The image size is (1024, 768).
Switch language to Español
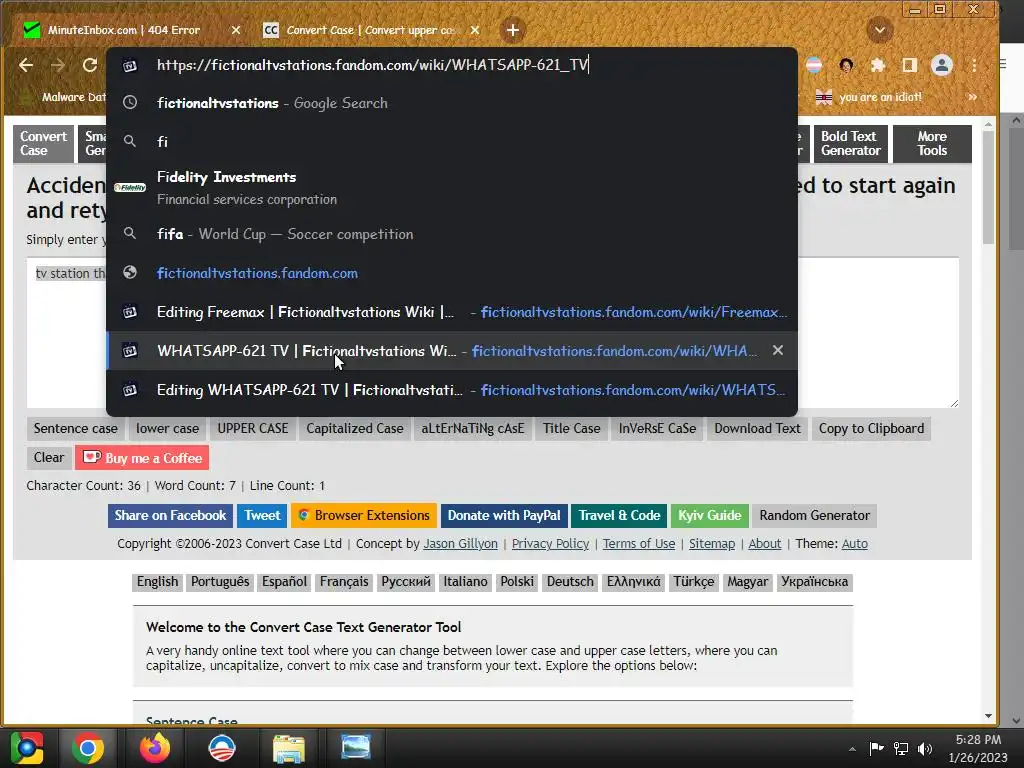(x=284, y=582)
